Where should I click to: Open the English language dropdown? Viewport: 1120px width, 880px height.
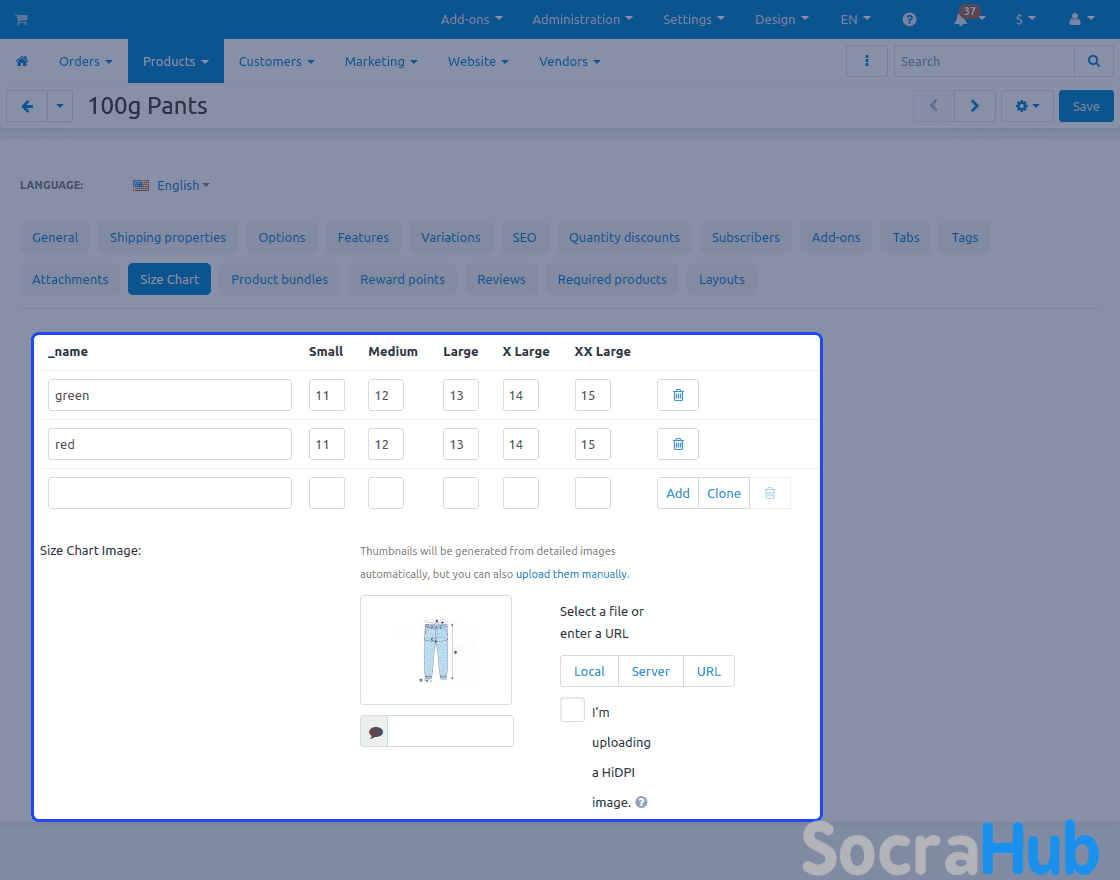point(171,186)
